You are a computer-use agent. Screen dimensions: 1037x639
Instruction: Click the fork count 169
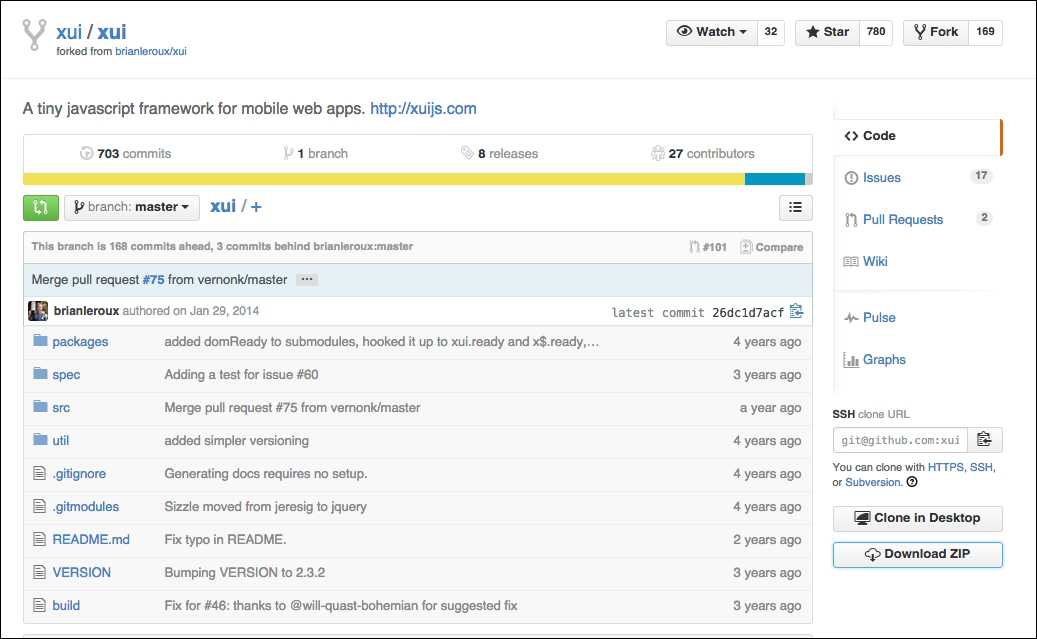point(985,32)
